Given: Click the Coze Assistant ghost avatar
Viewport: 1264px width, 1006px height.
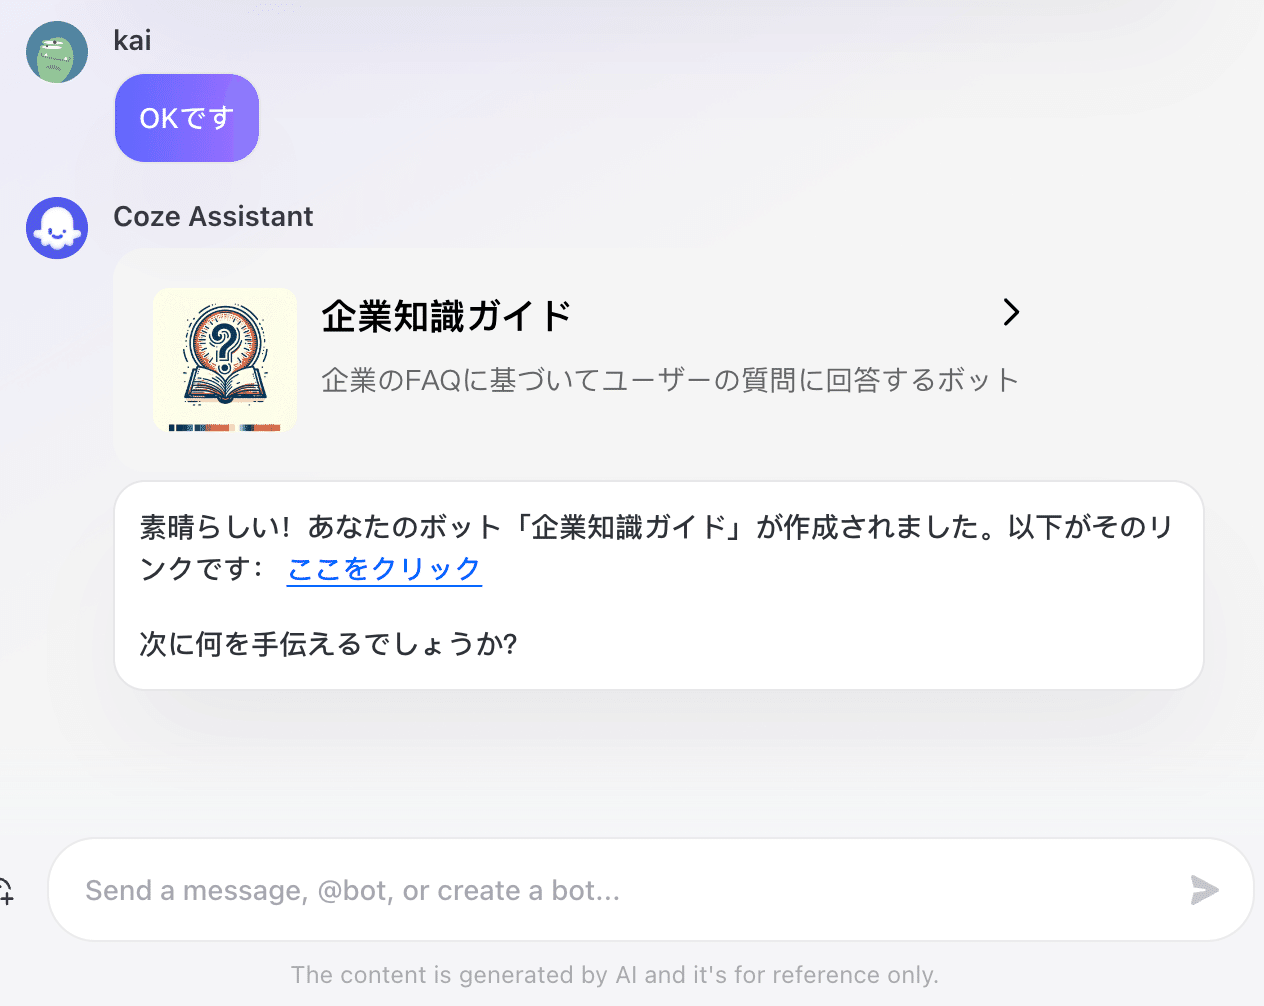Looking at the screenshot, I should [57, 228].
